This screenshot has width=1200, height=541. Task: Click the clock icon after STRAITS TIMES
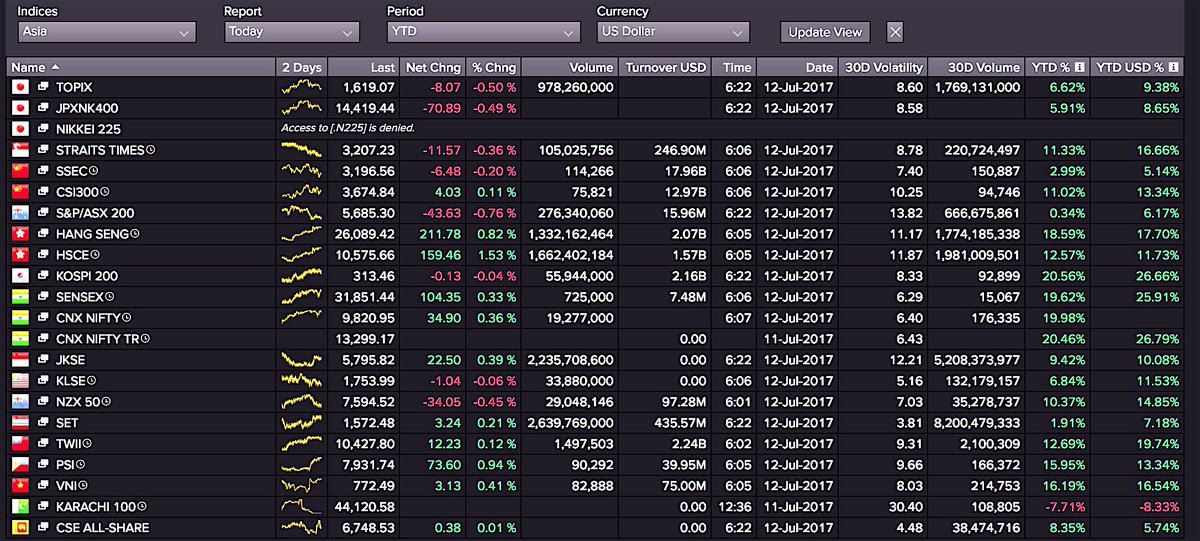(x=151, y=150)
